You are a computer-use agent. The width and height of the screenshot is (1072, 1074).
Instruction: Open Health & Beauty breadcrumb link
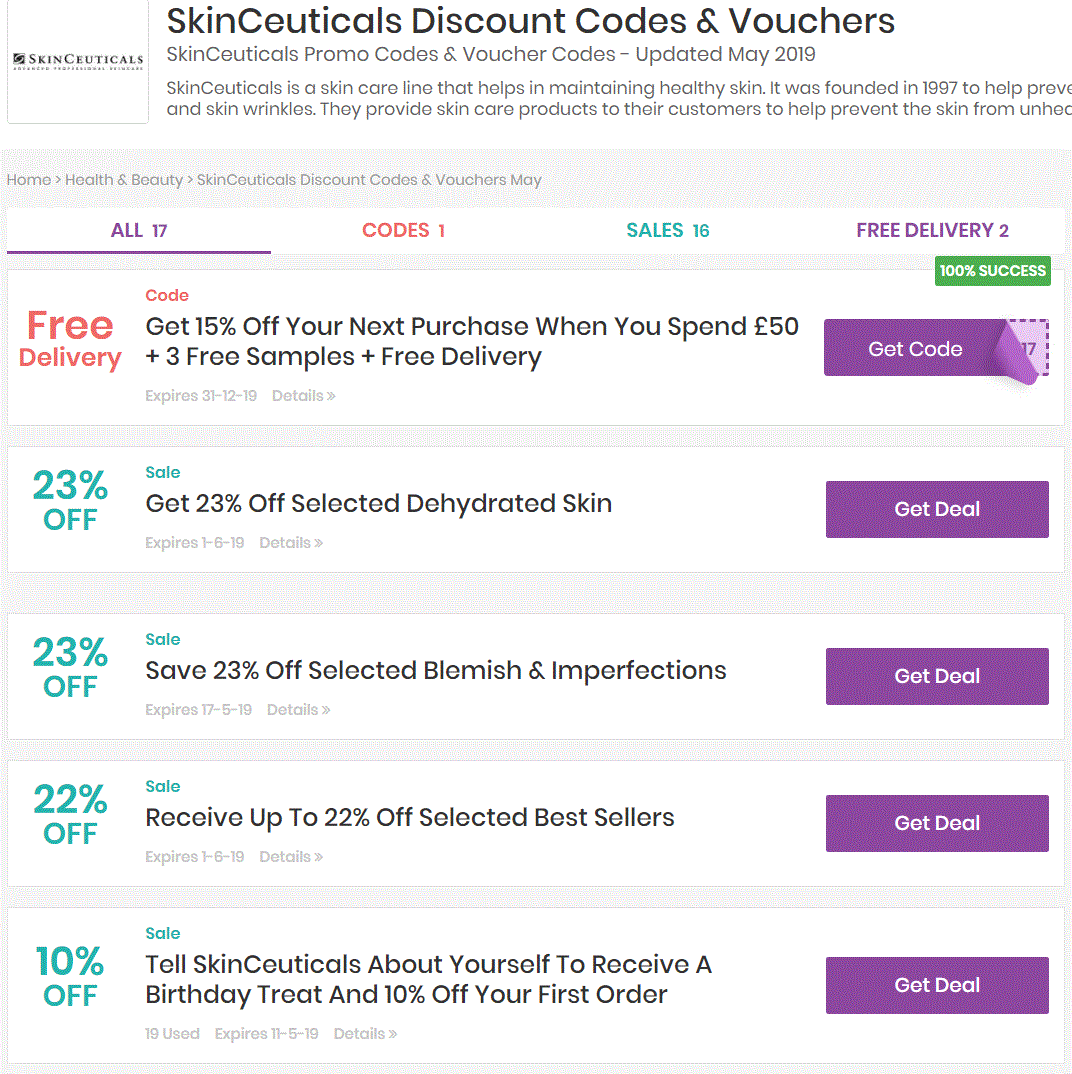(x=124, y=180)
